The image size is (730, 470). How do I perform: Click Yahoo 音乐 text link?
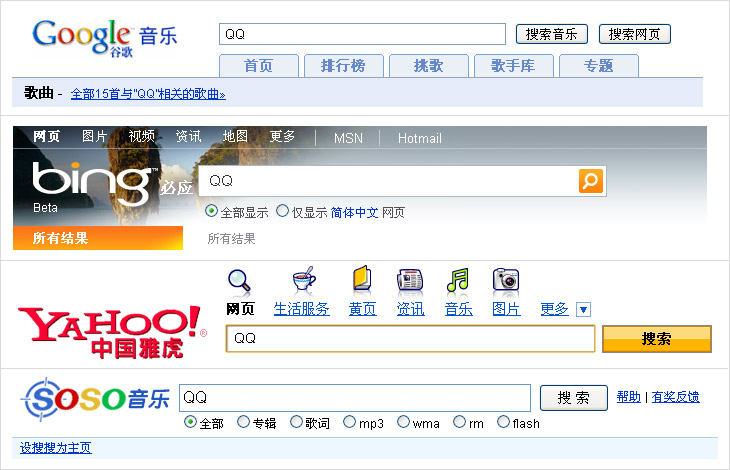[459, 309]
